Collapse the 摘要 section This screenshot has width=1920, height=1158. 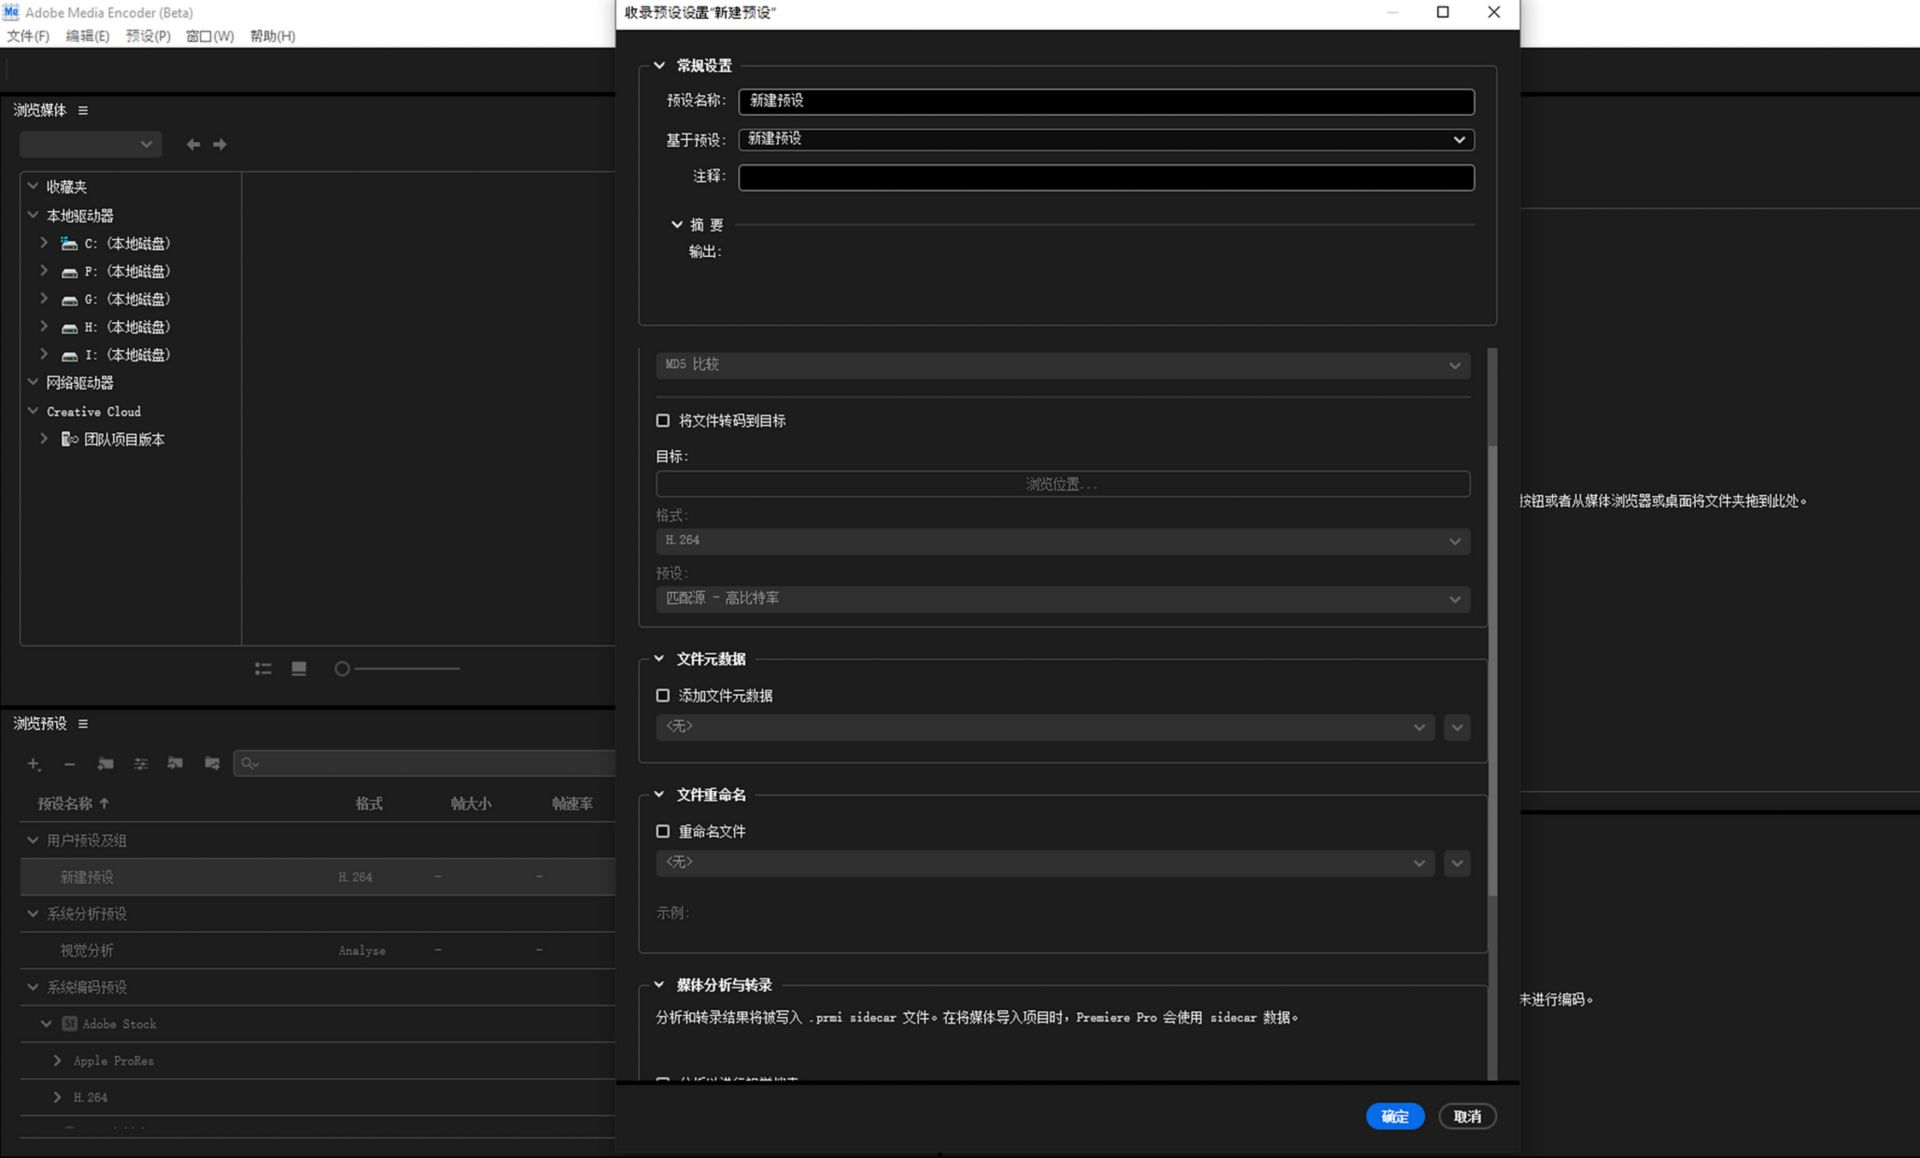click(676, 224)
